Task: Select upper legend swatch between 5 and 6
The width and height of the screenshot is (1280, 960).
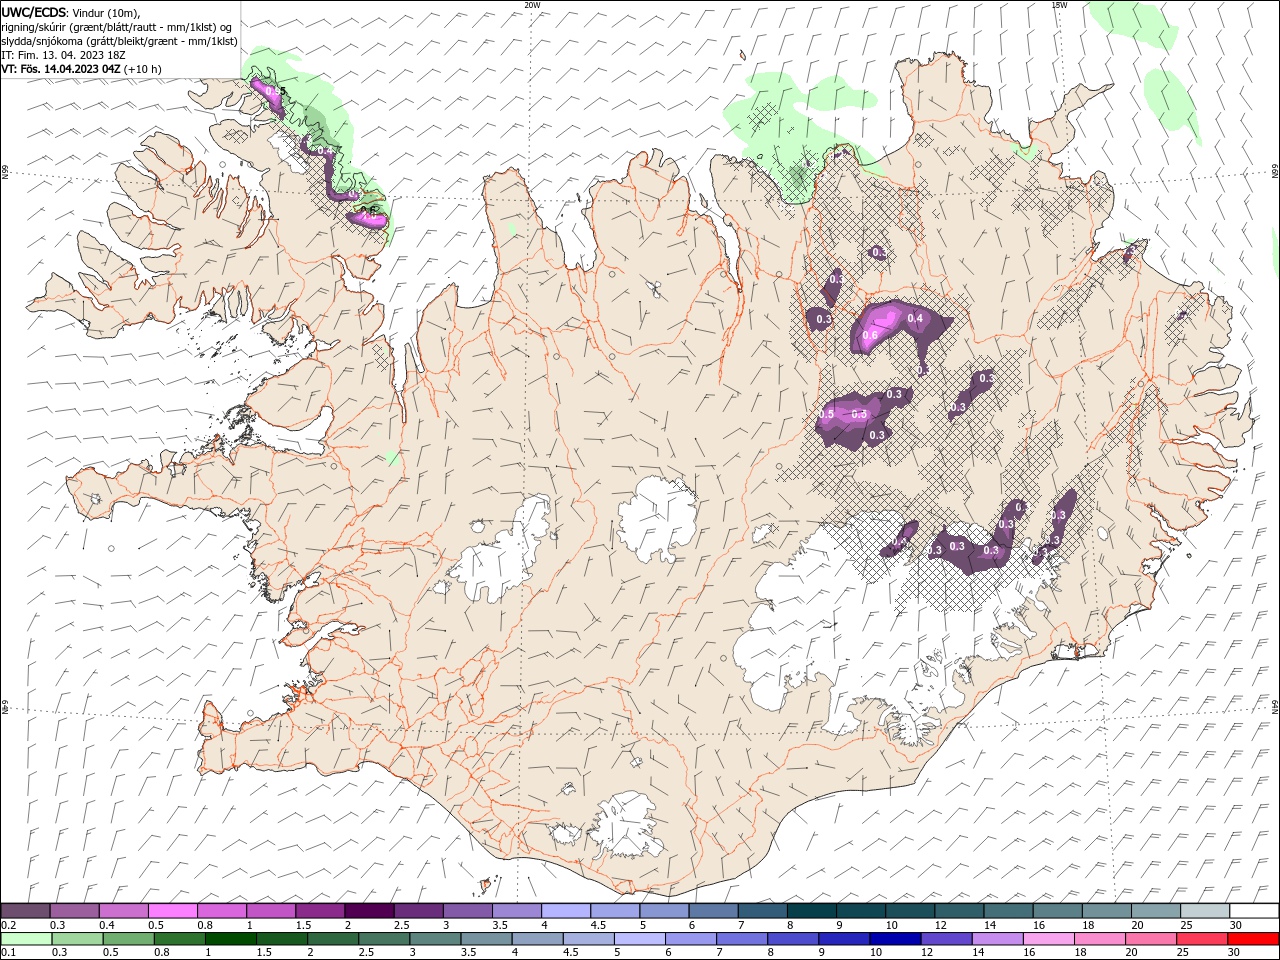Action: [x=663, y=911]
